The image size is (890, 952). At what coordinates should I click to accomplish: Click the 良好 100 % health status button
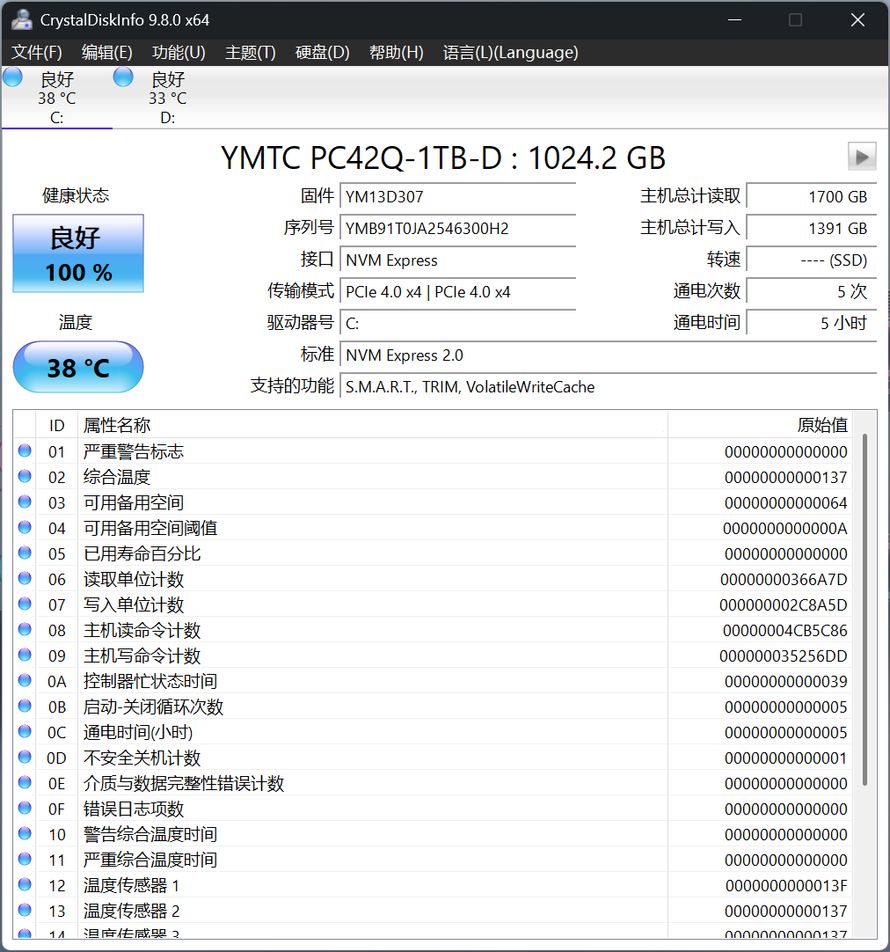(x=78, y=253)
